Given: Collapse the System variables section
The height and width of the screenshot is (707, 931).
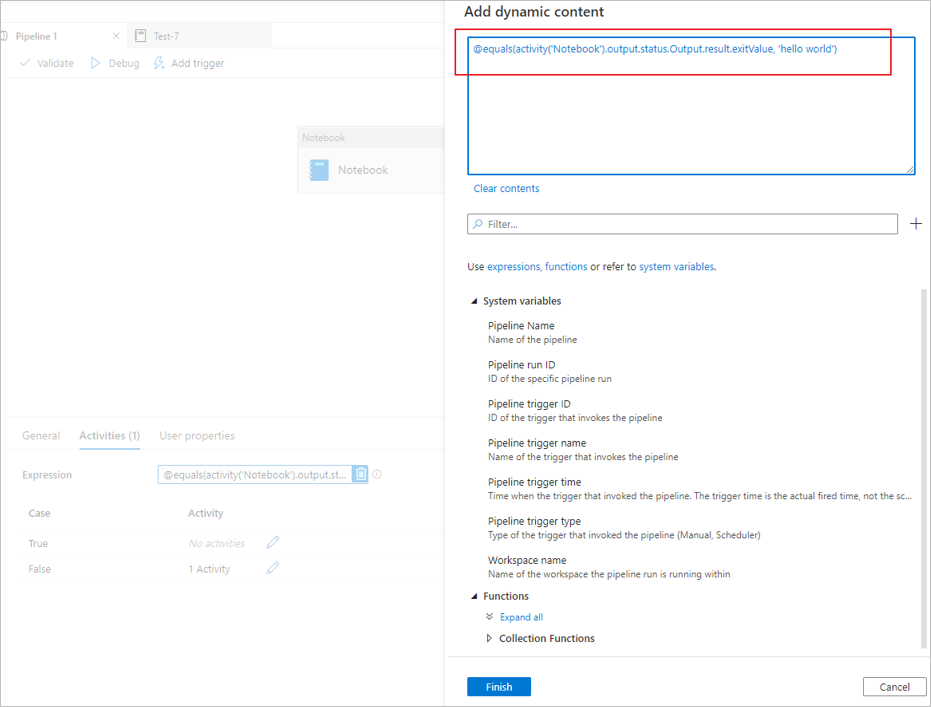Looking at the screenshot, I should click(475, 300).
